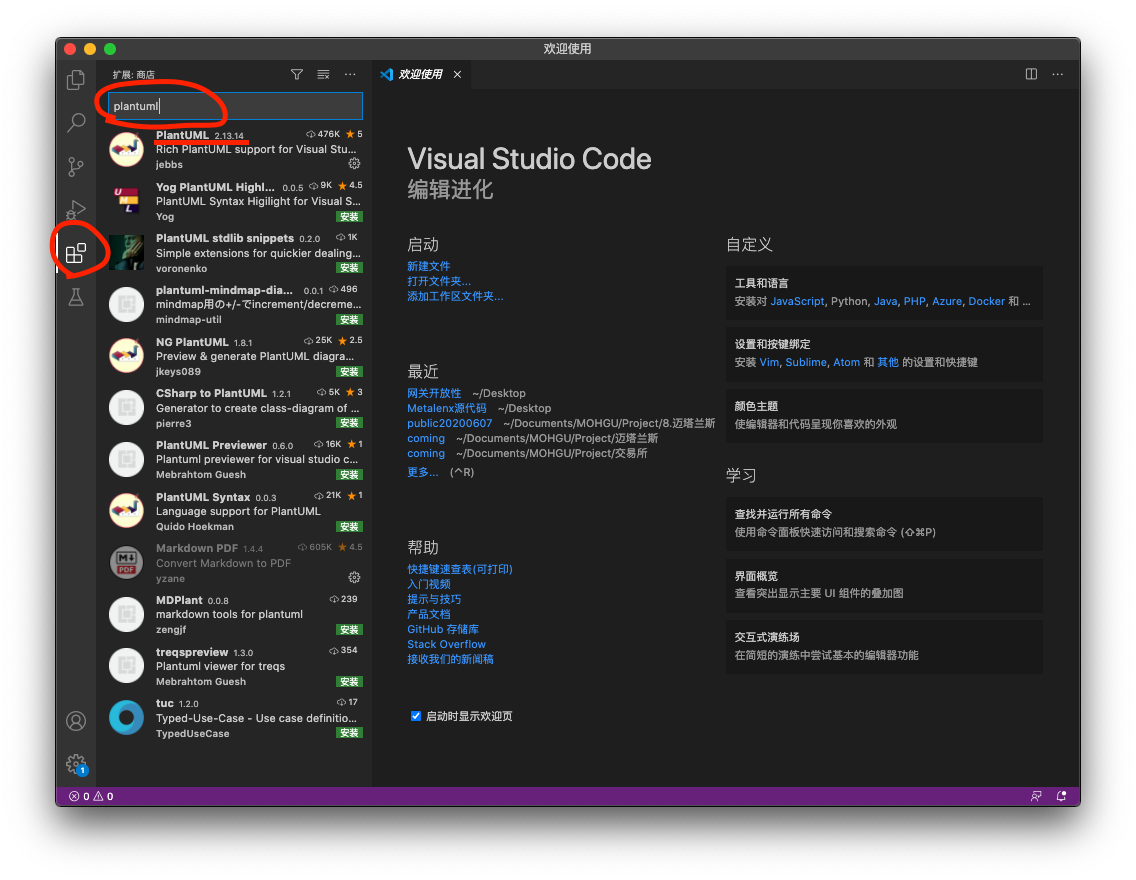Image resolution: width=1136 pixels, height=880 pixels.
Task: Open the Extensions view icon
Action: click(76, 253)
